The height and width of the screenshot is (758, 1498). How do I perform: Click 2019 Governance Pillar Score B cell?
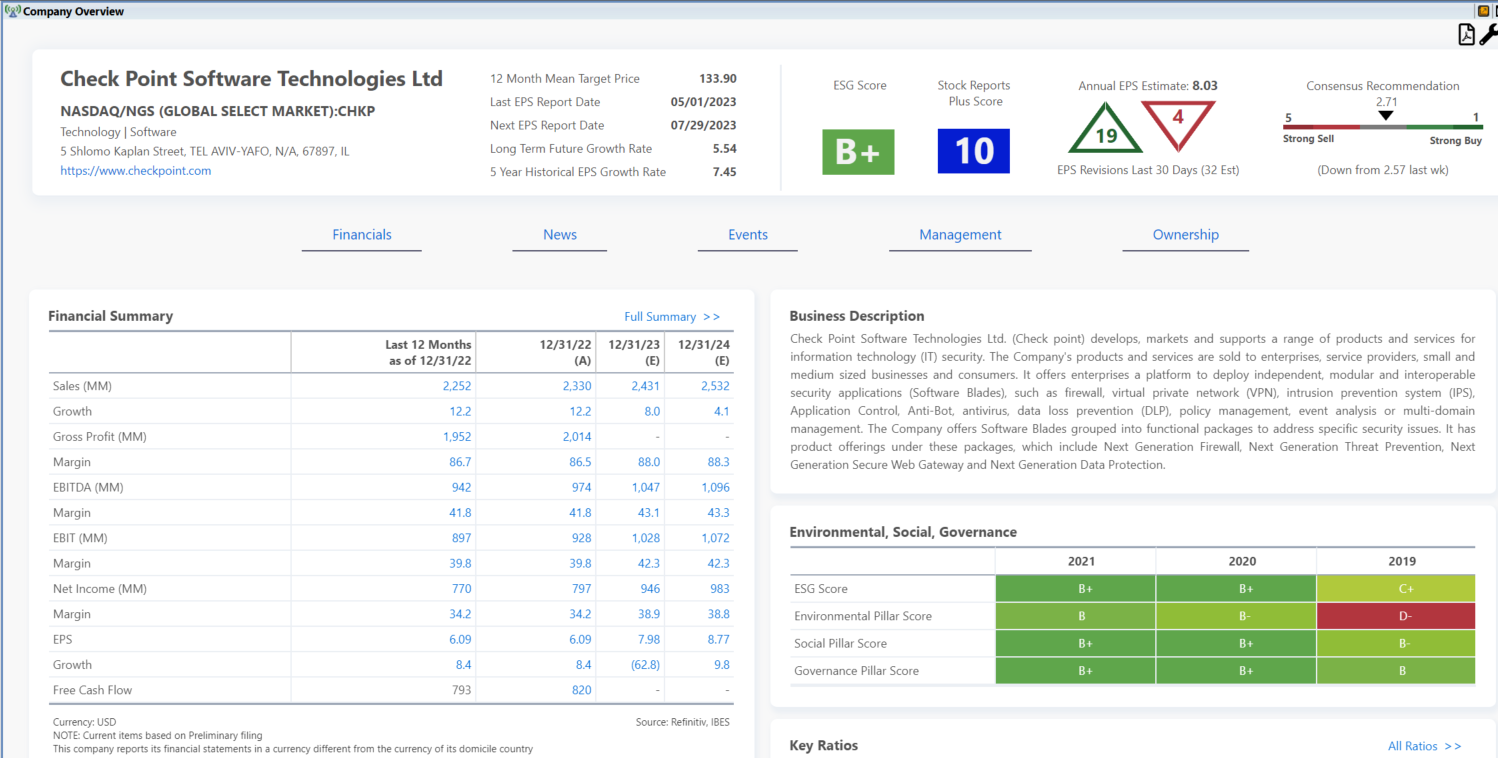[x=1396, y=670]
